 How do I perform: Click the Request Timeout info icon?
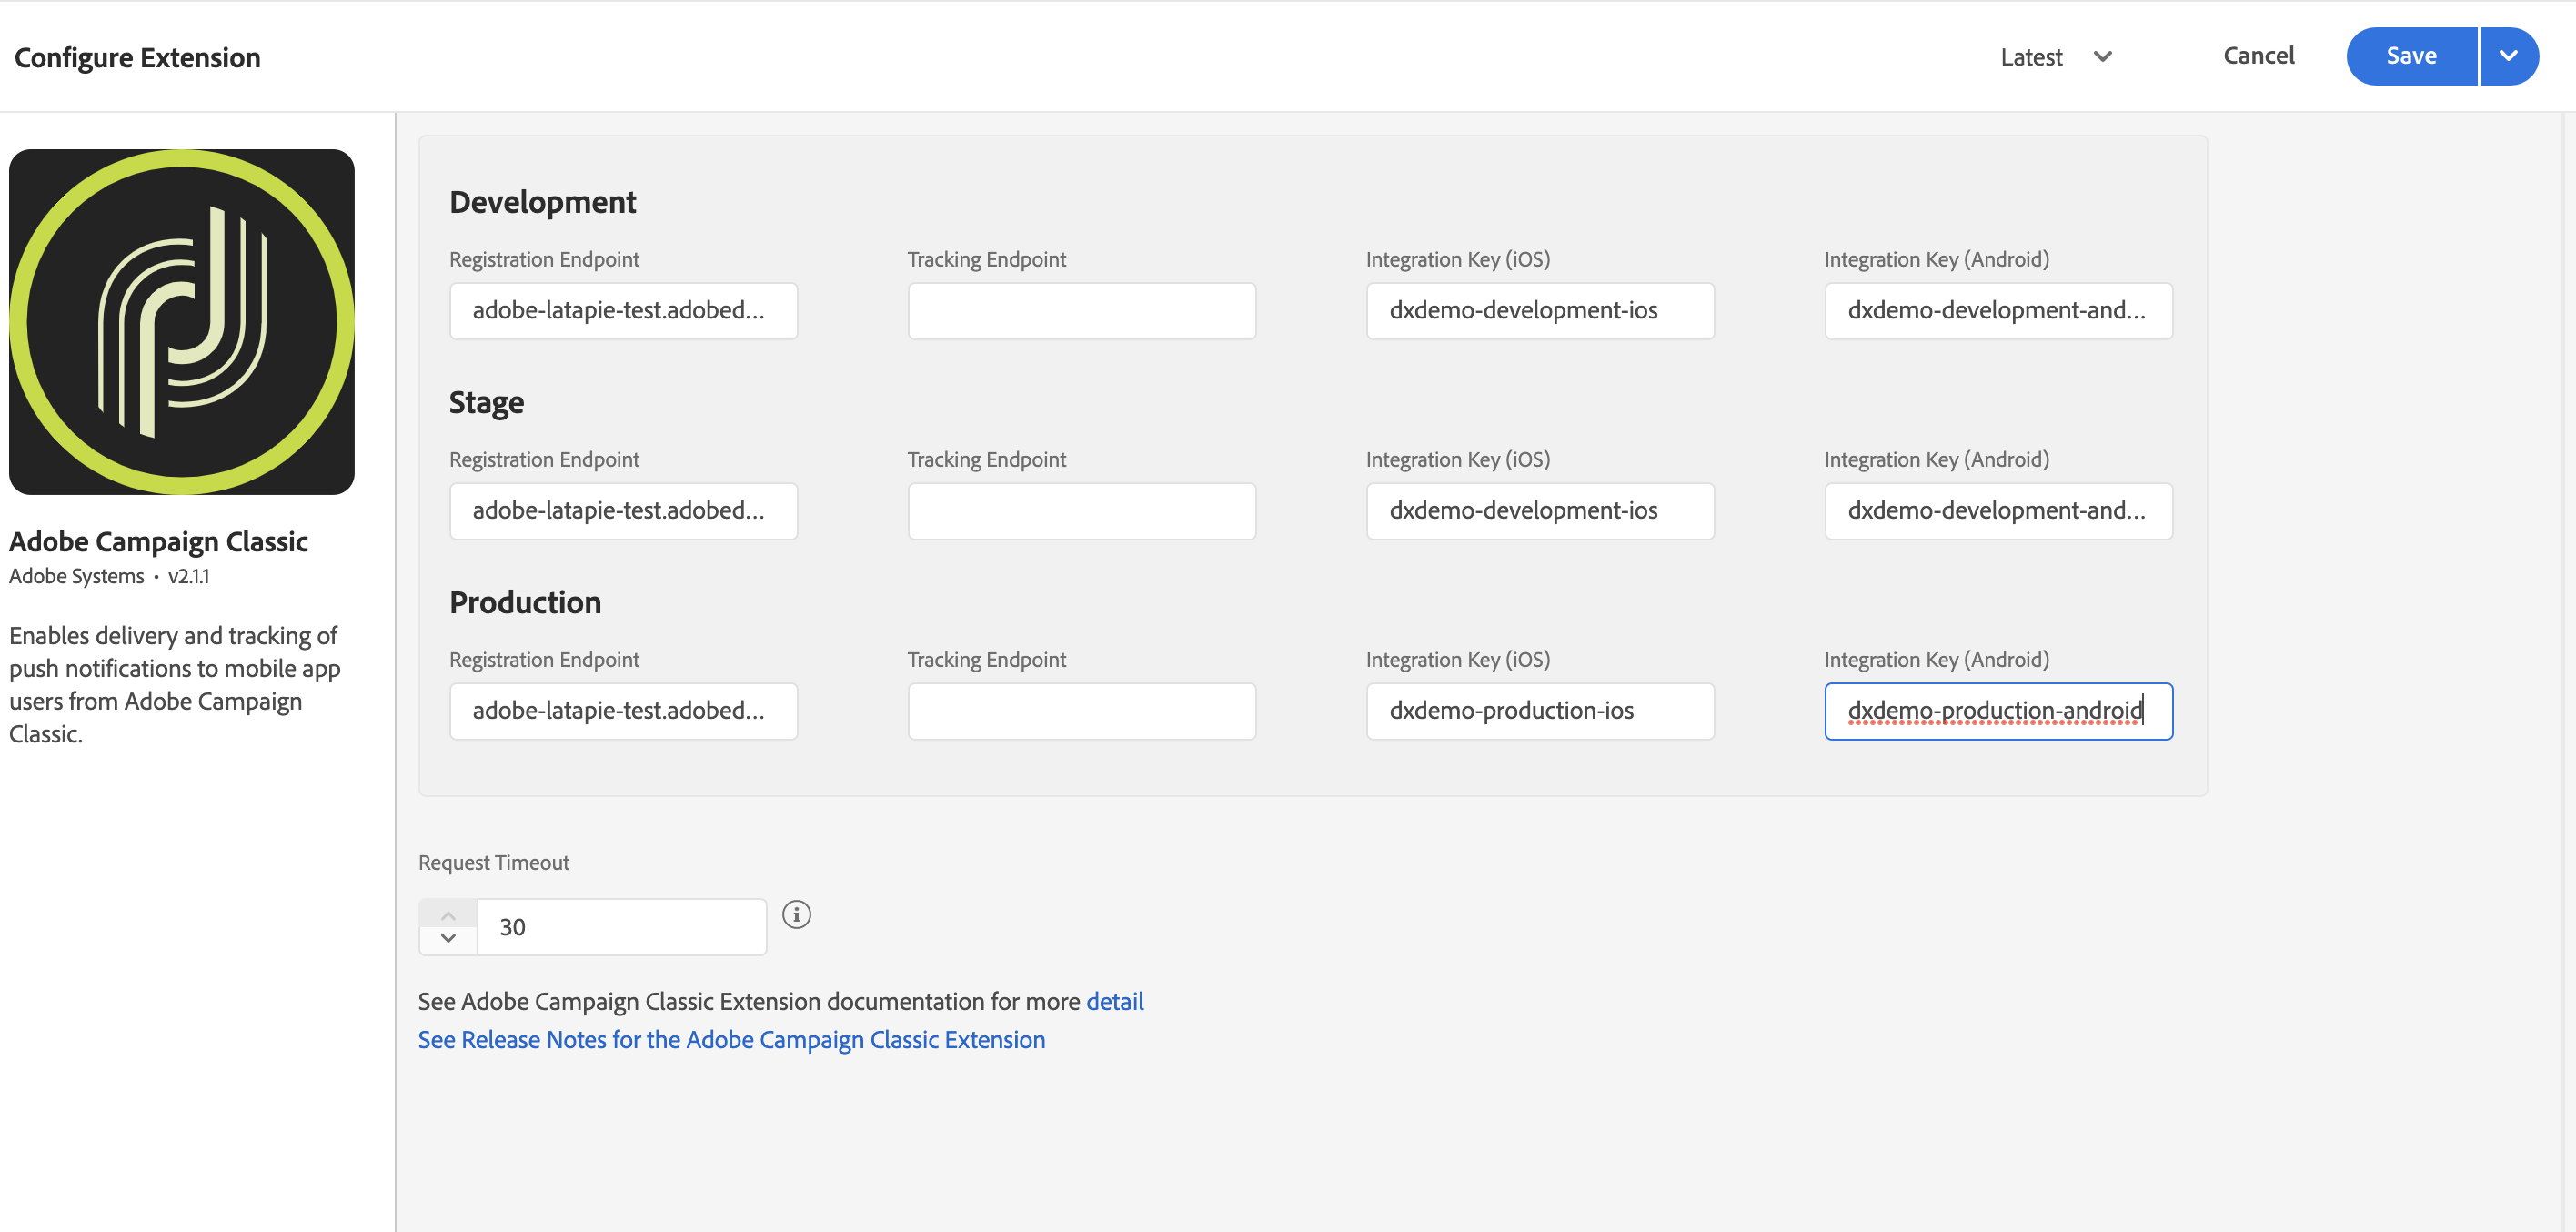pos(796,914)
